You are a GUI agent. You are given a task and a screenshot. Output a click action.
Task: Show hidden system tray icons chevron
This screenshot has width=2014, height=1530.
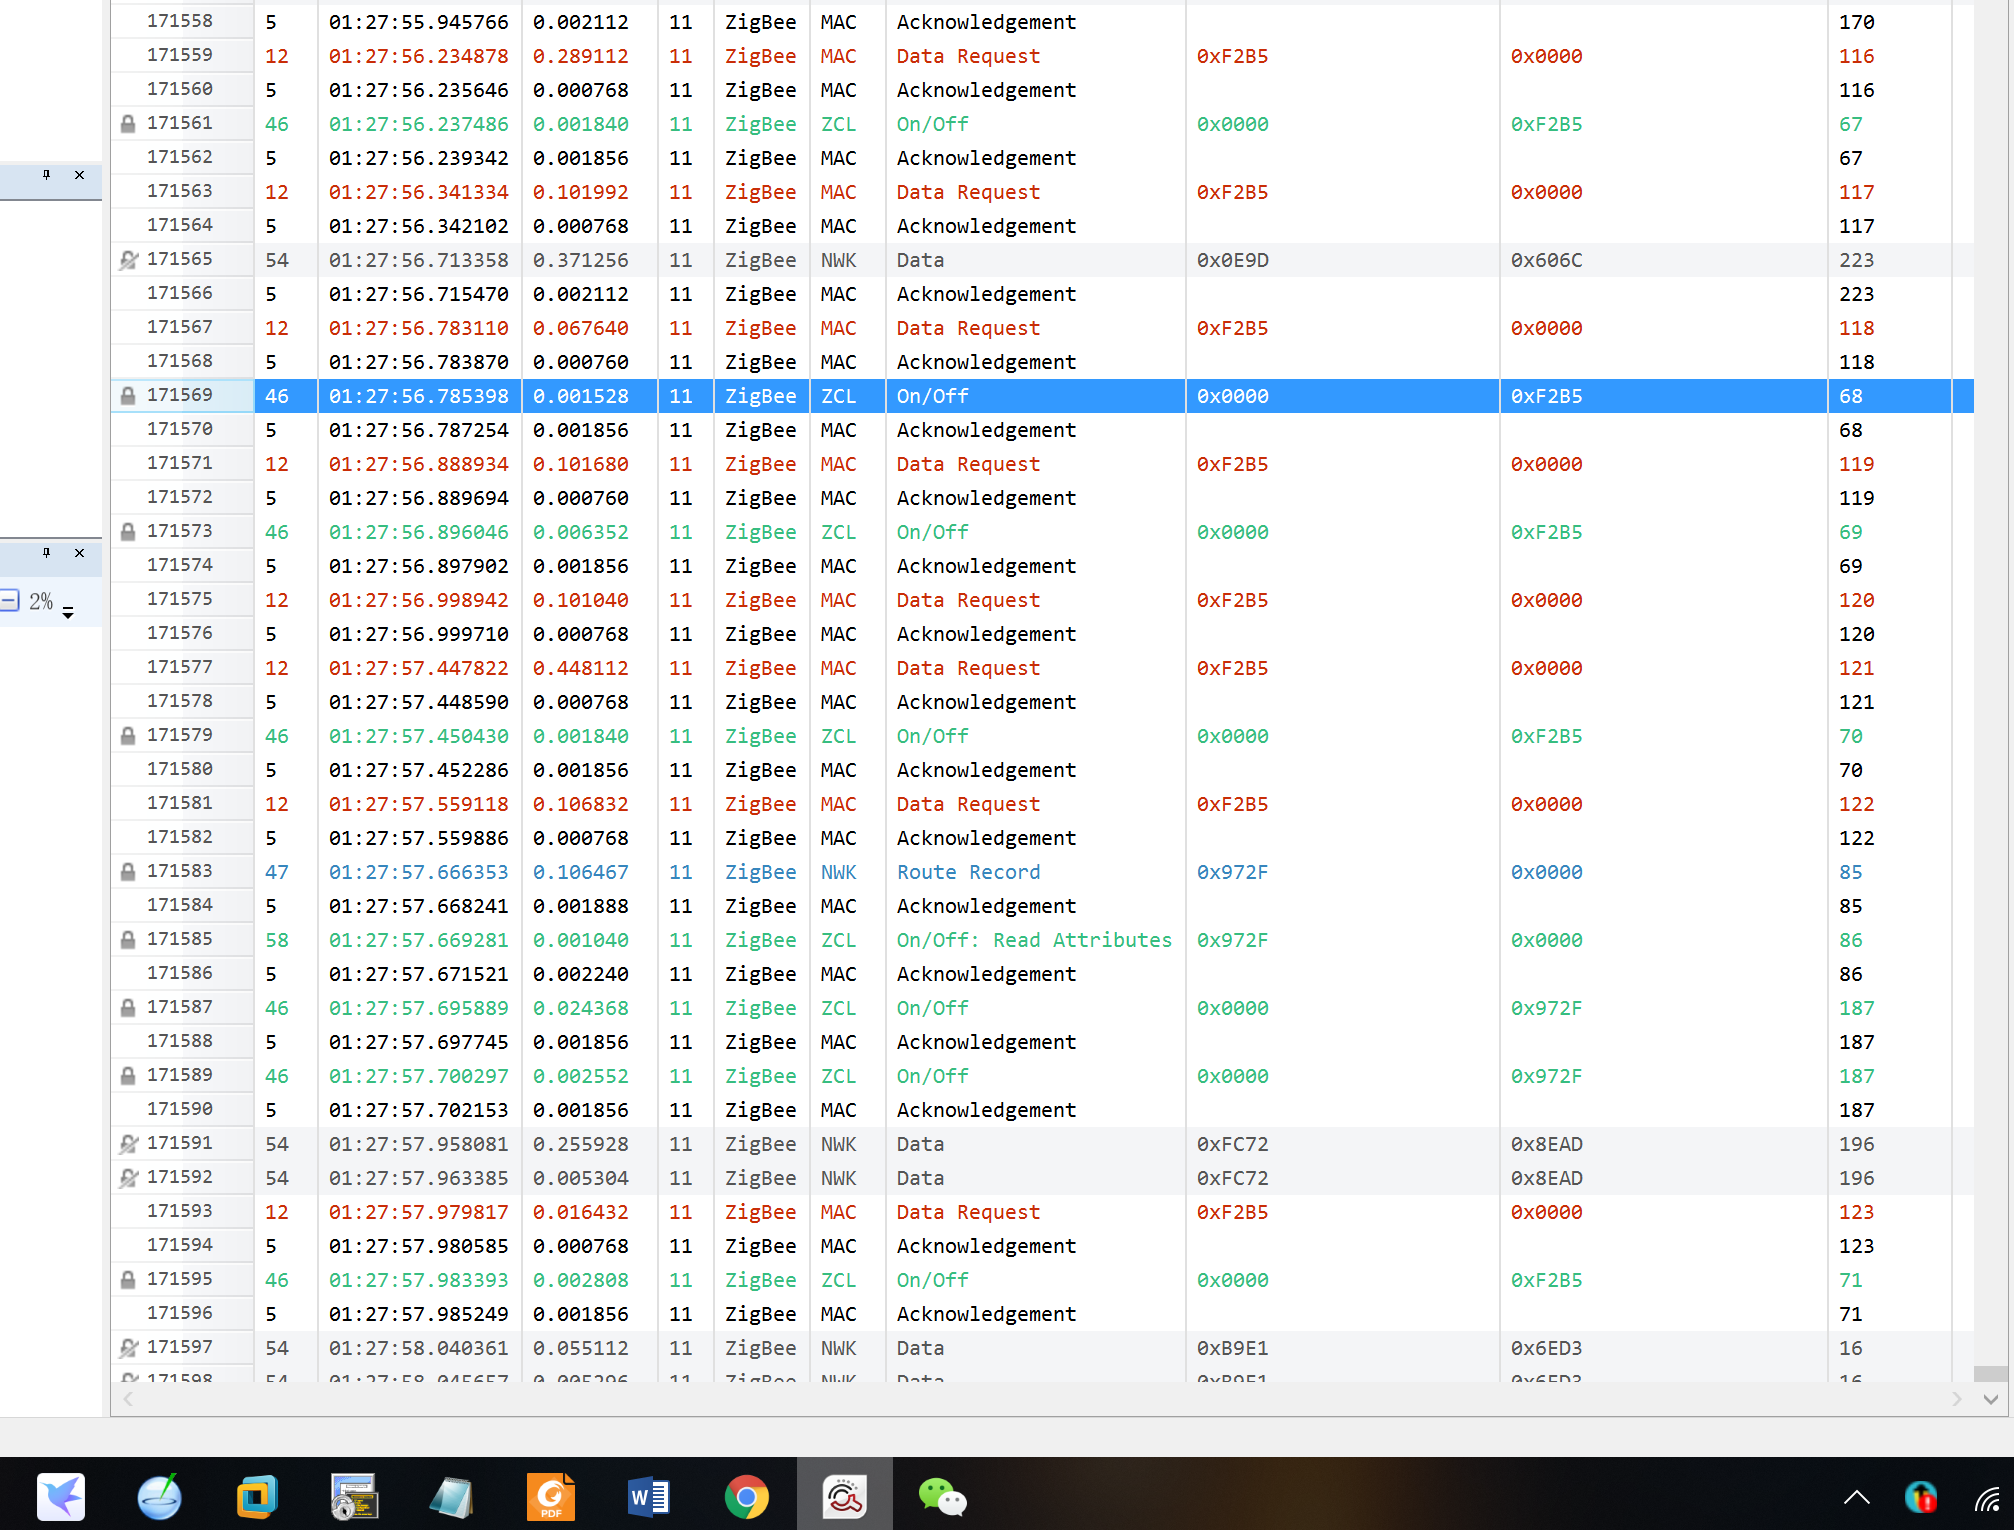point(1856,1496)
